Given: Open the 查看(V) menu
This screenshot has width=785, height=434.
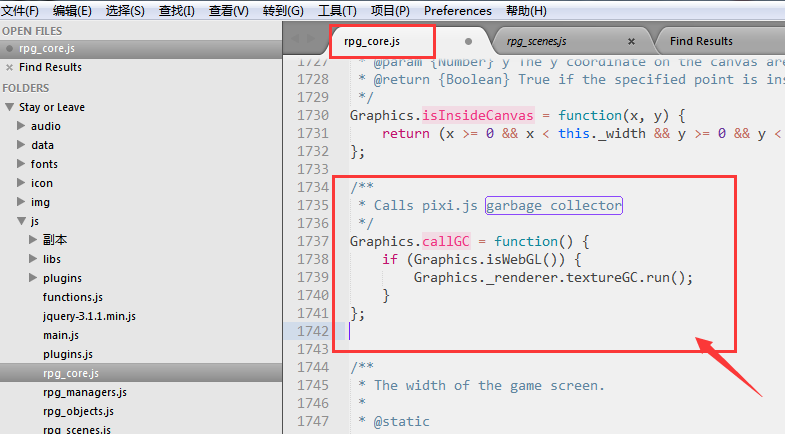Looking at the screenshot, I should pos(229,11).
